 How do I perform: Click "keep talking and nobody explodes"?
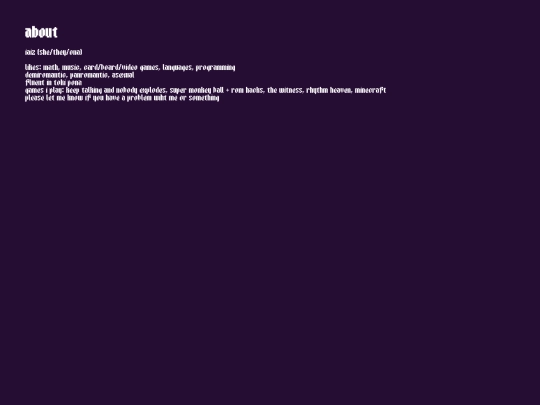coord(116,91)
